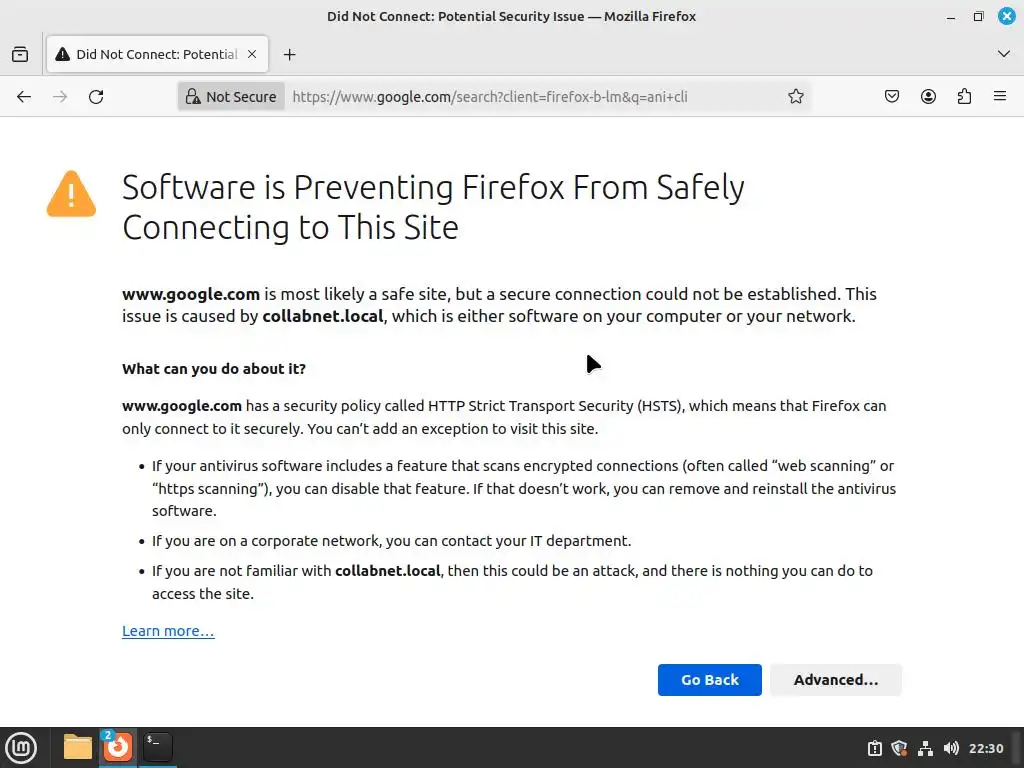Reload the current page

96,97
